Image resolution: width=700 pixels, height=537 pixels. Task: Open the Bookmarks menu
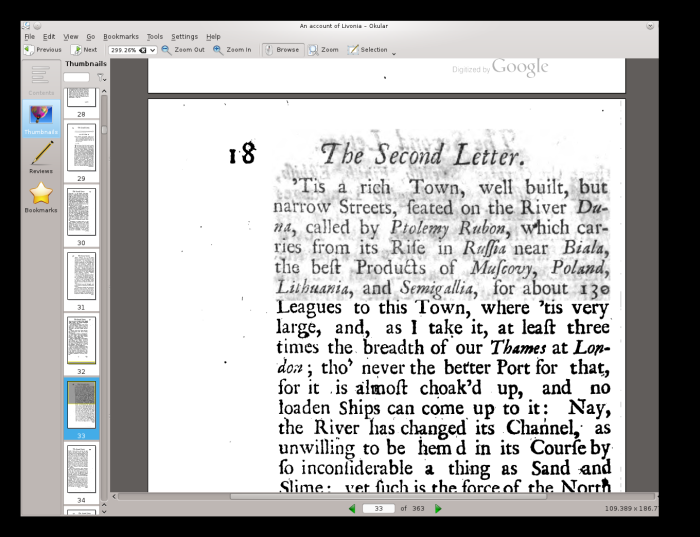tap(121, 36)
